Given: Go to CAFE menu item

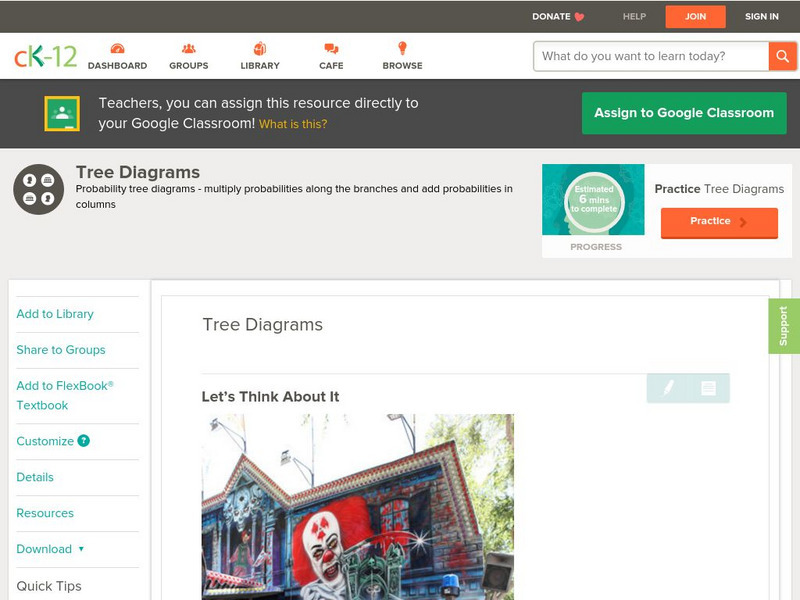Looking at the screenshot, I should coord(331,65).
